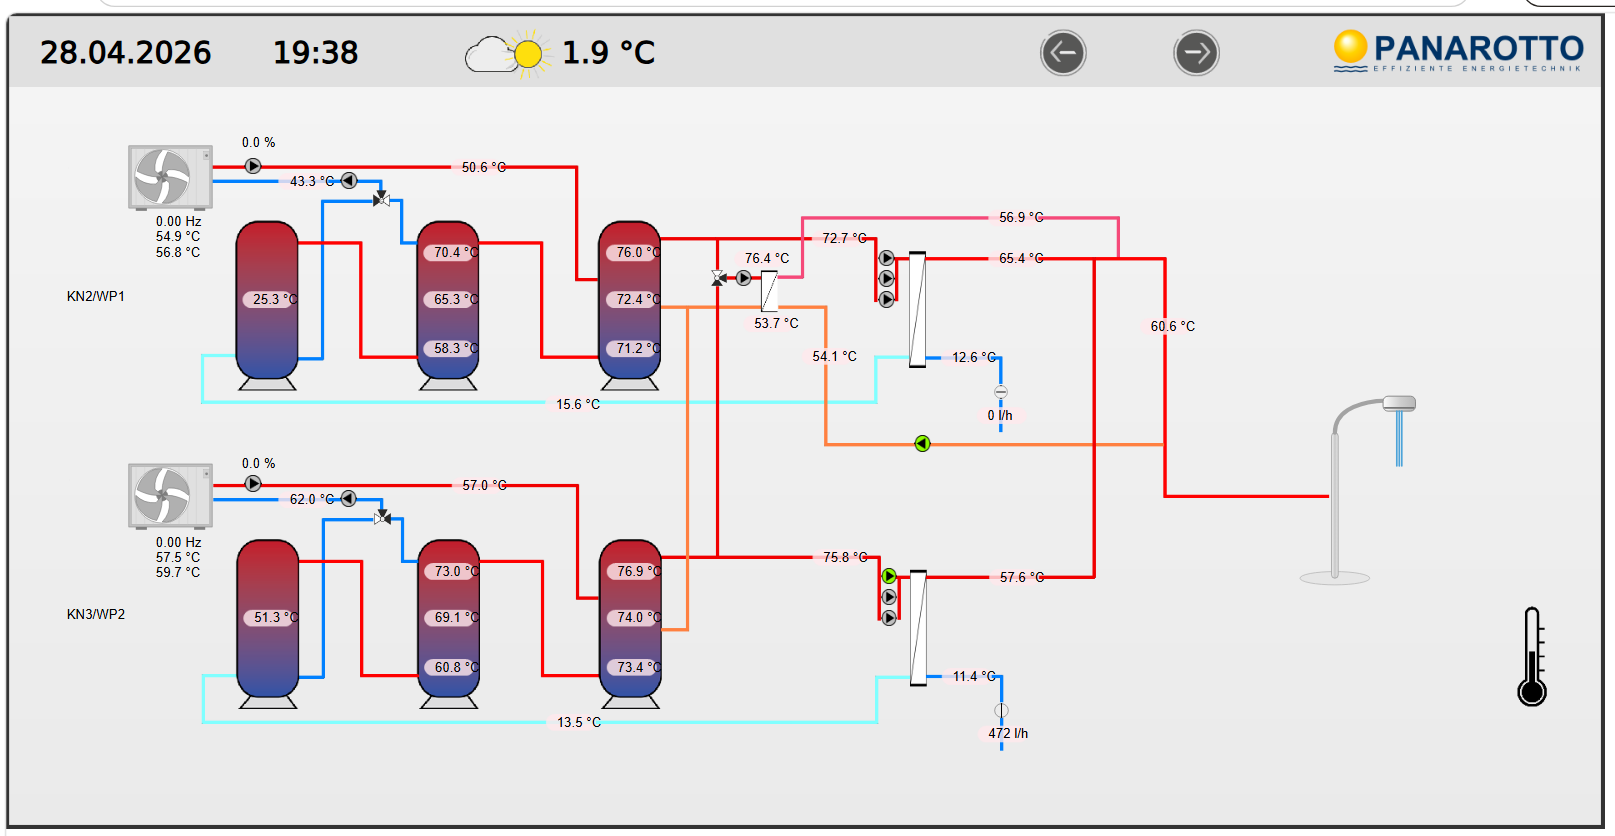1615x836 pixels.
Task: Click the three-way valve below 62.0 °C
Action: pos(382,516)
